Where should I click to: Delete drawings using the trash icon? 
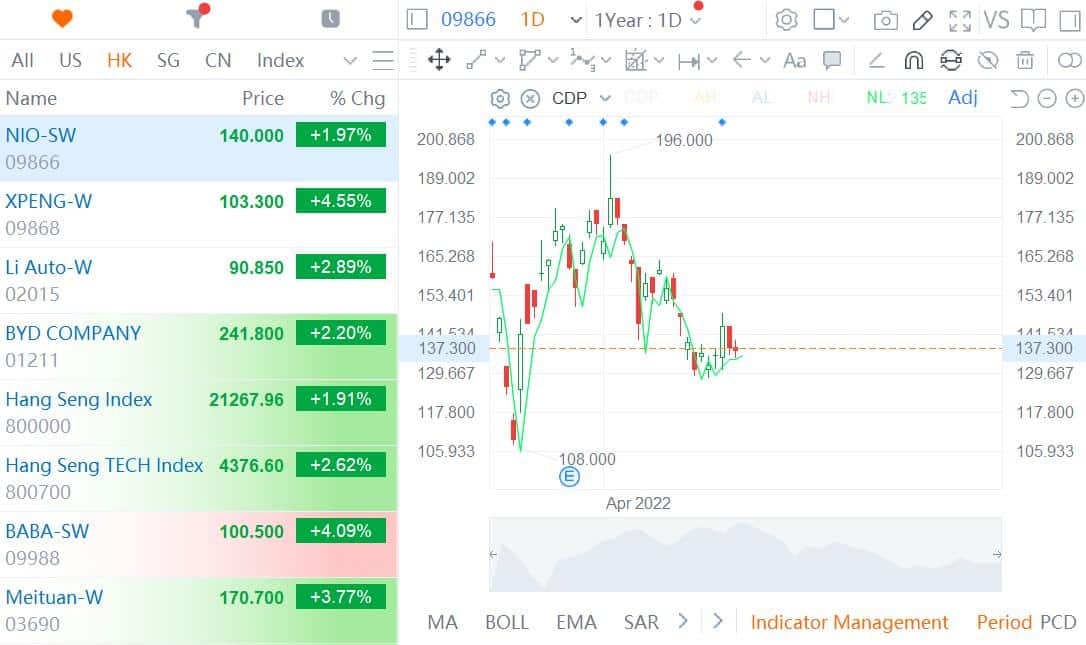click(1024, 60)
